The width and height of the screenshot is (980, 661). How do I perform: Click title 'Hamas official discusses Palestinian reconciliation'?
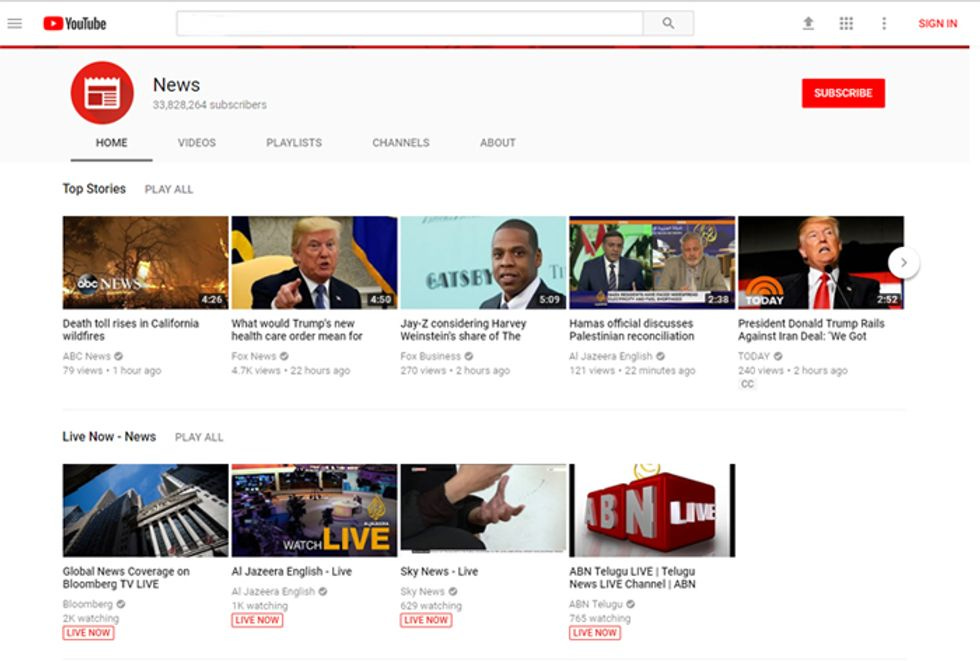(631, 330)
